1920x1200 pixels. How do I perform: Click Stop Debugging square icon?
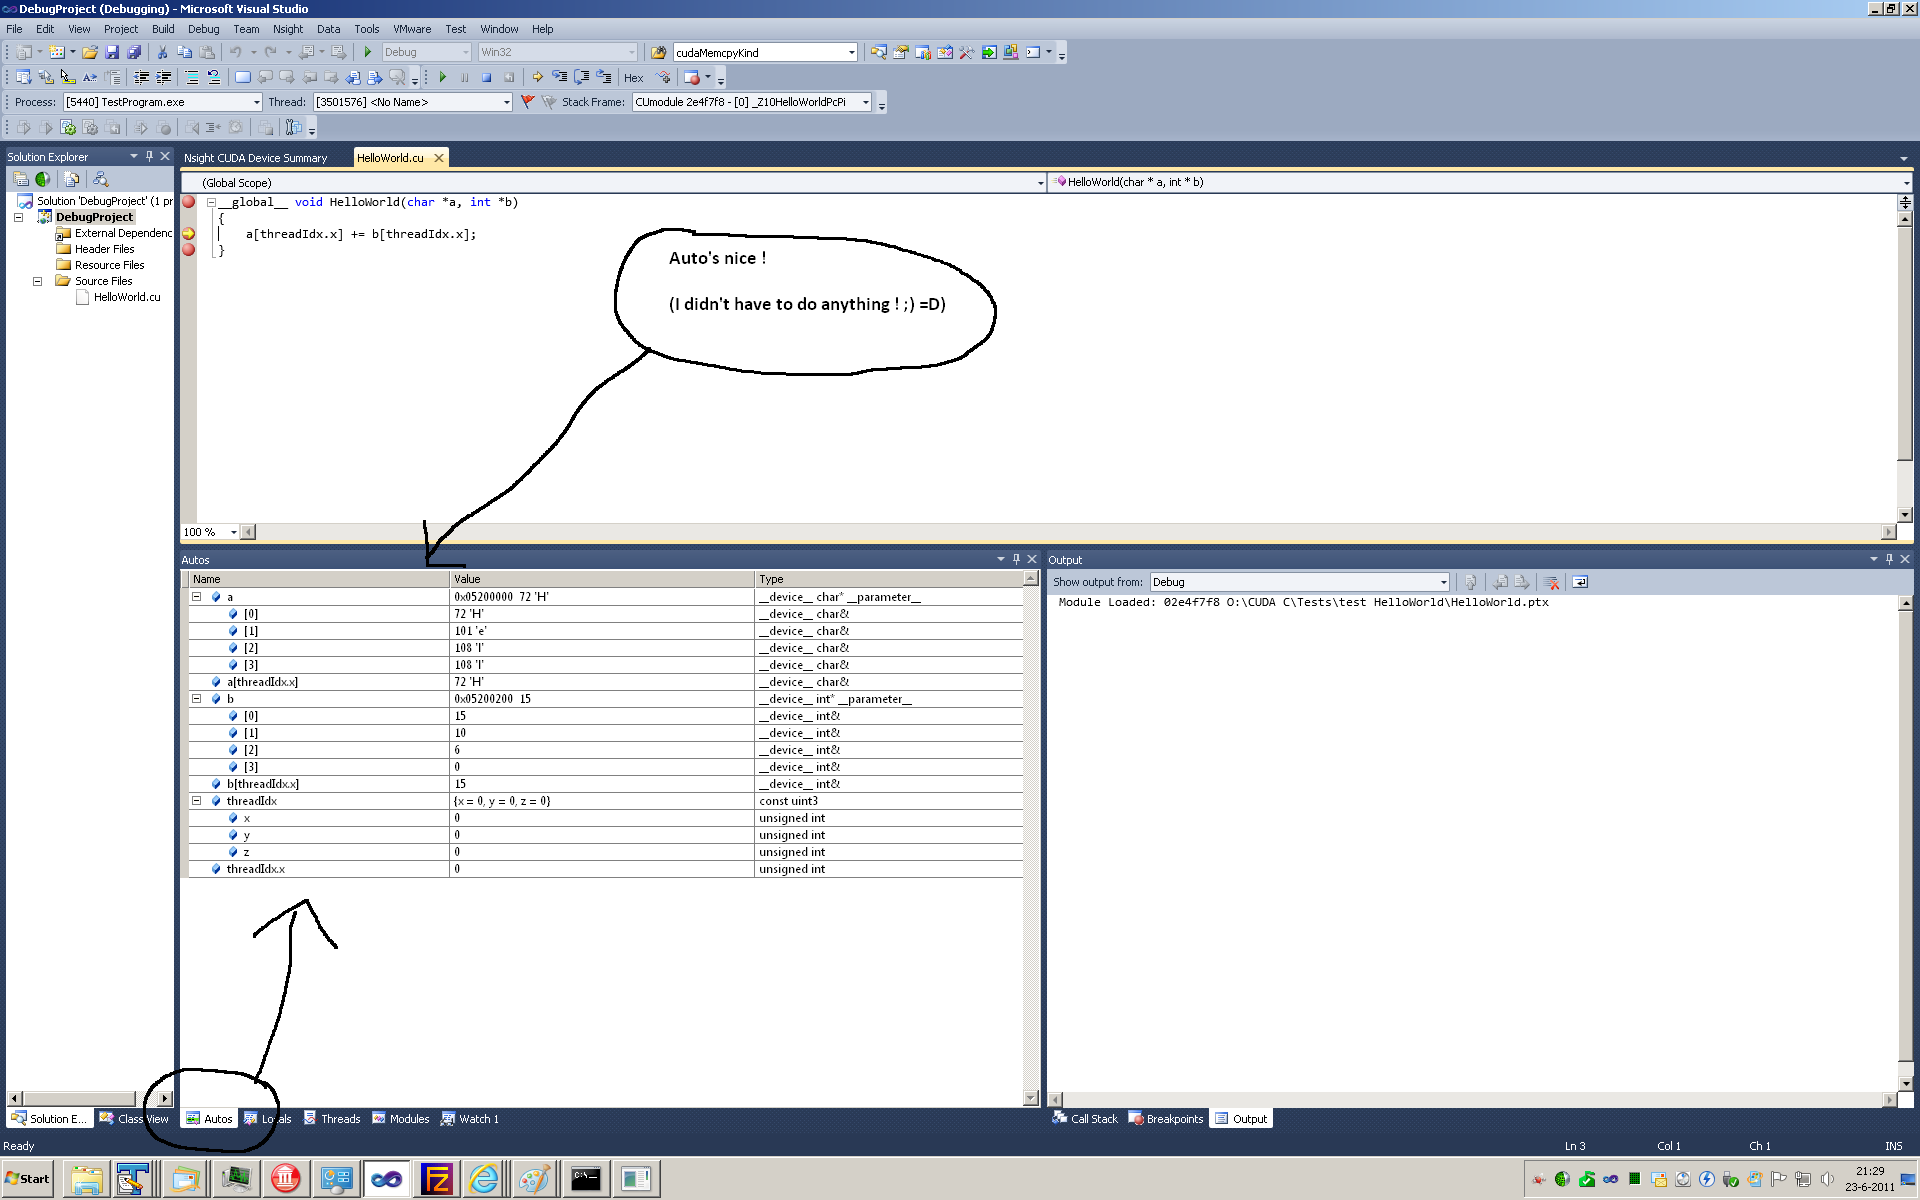point(487,77)
